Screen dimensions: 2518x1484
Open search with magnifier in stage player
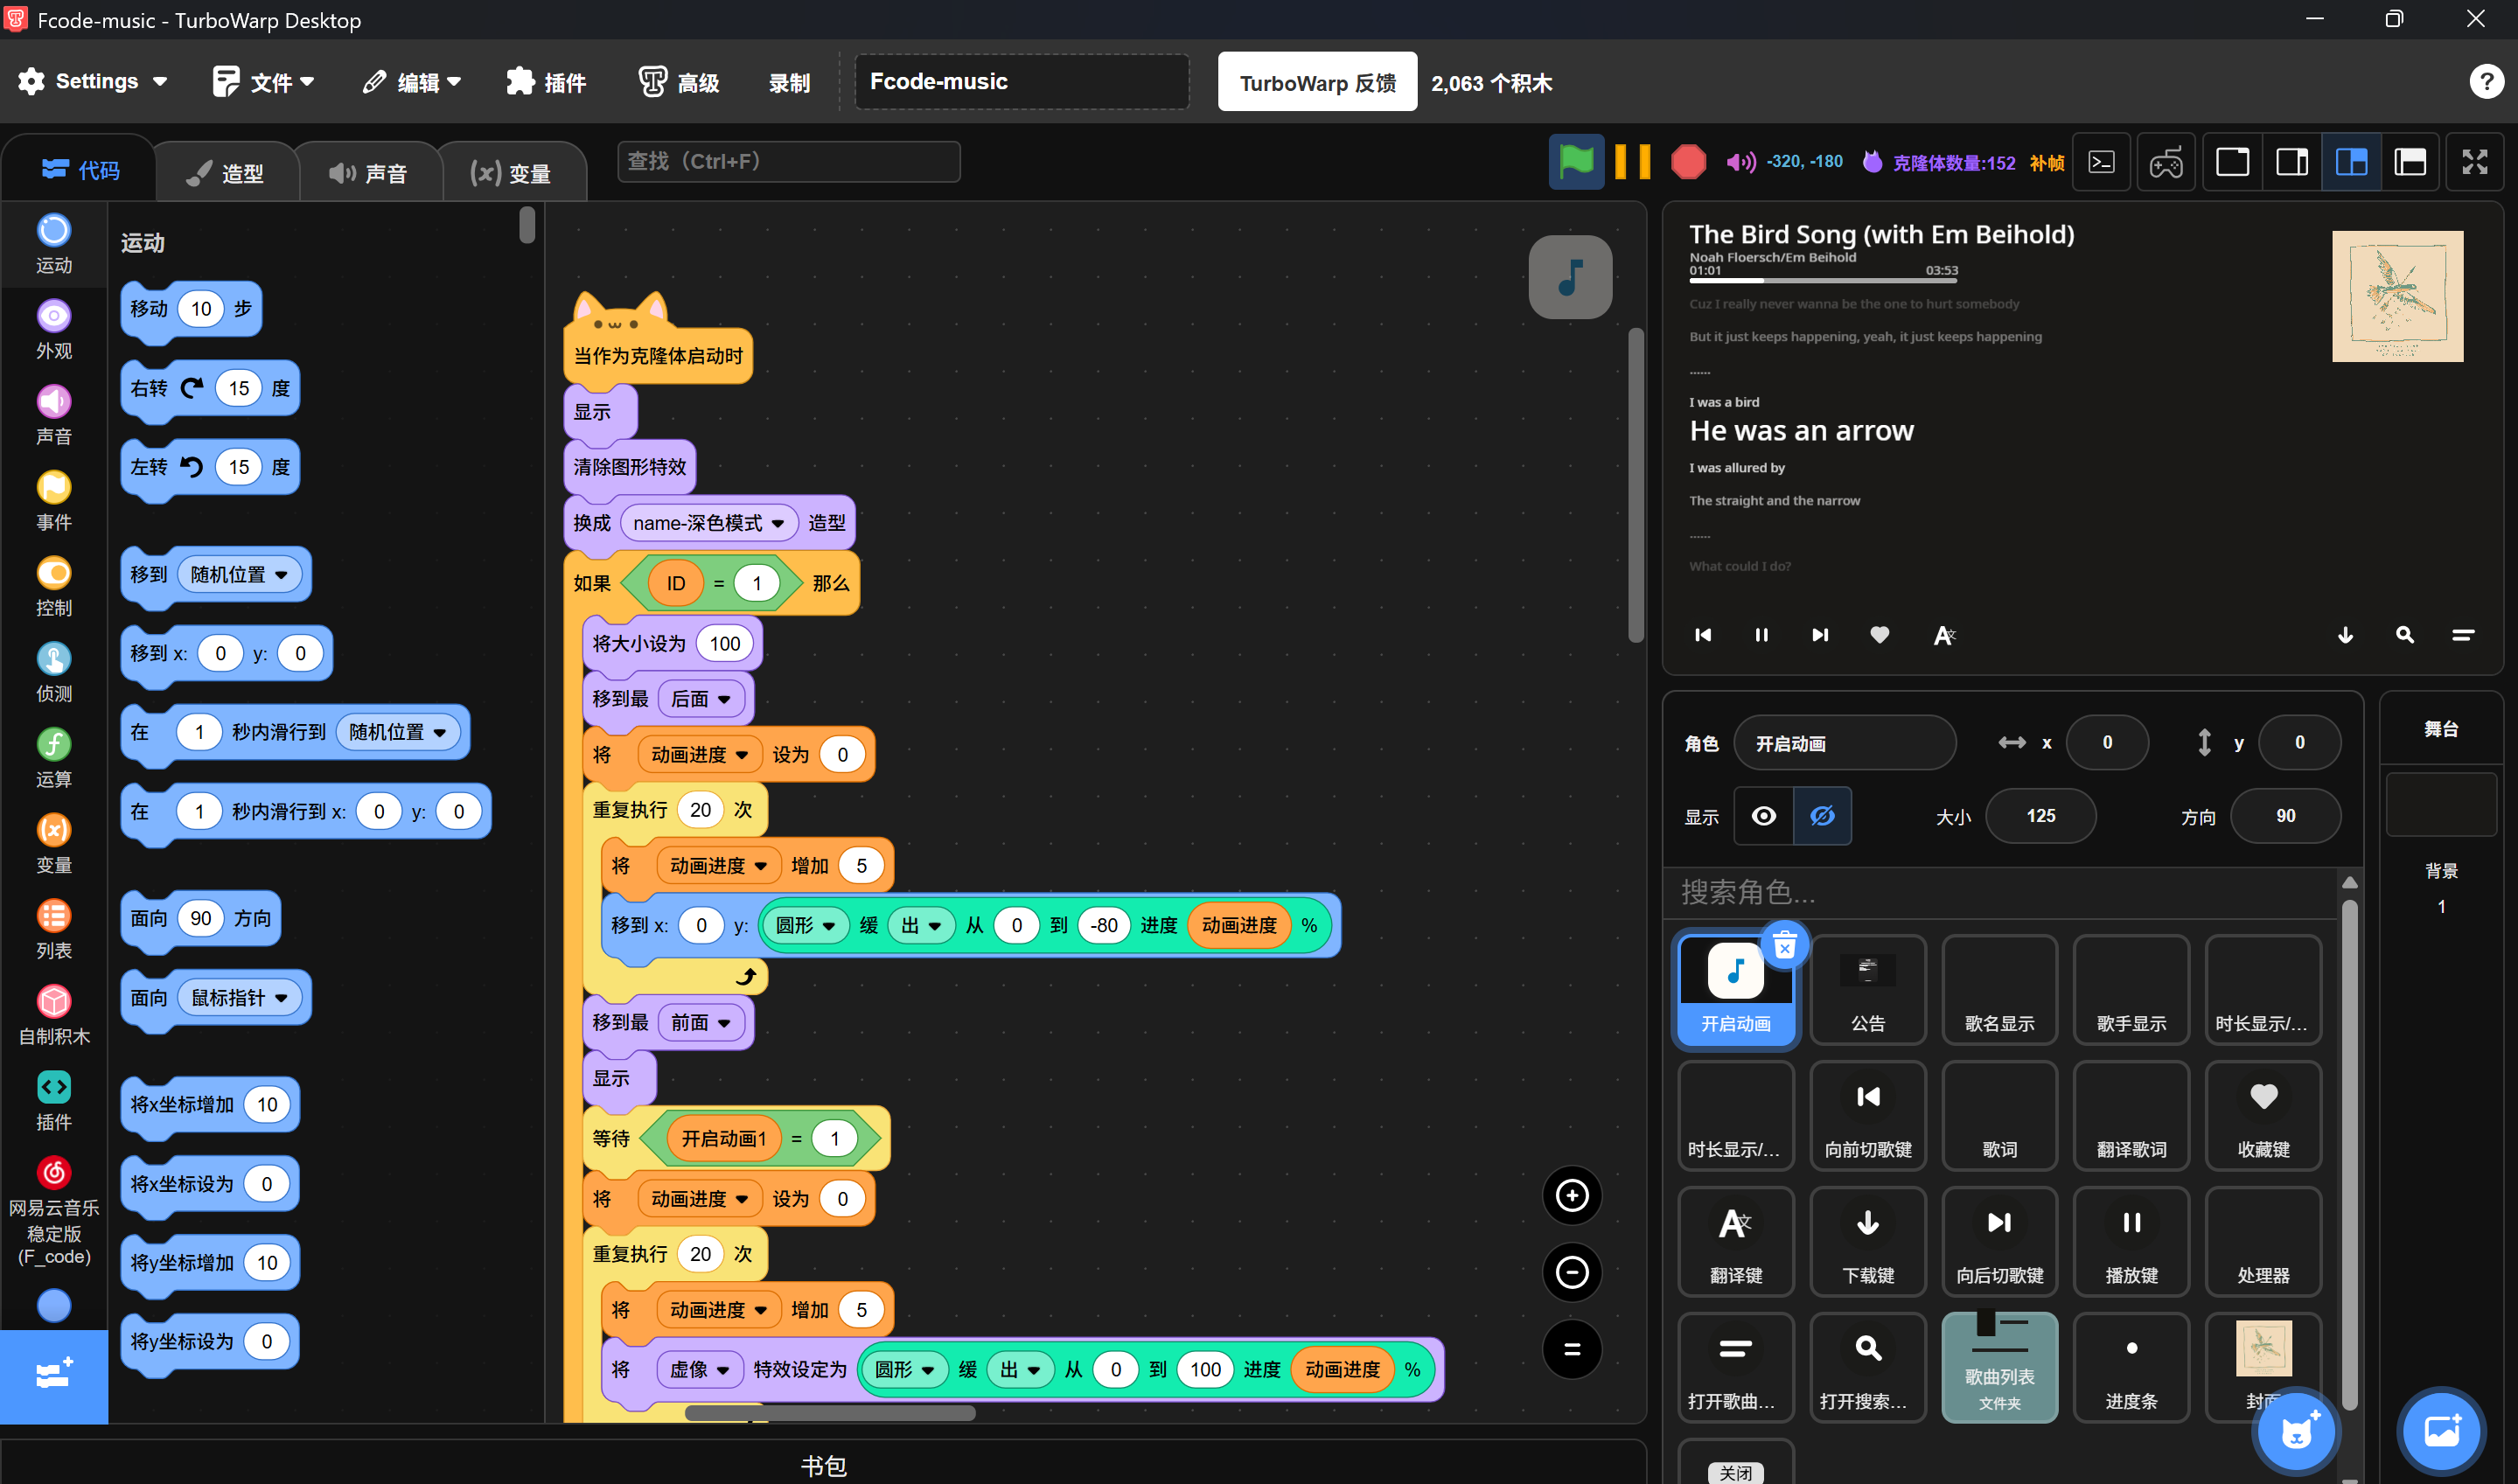(2404, 635)
